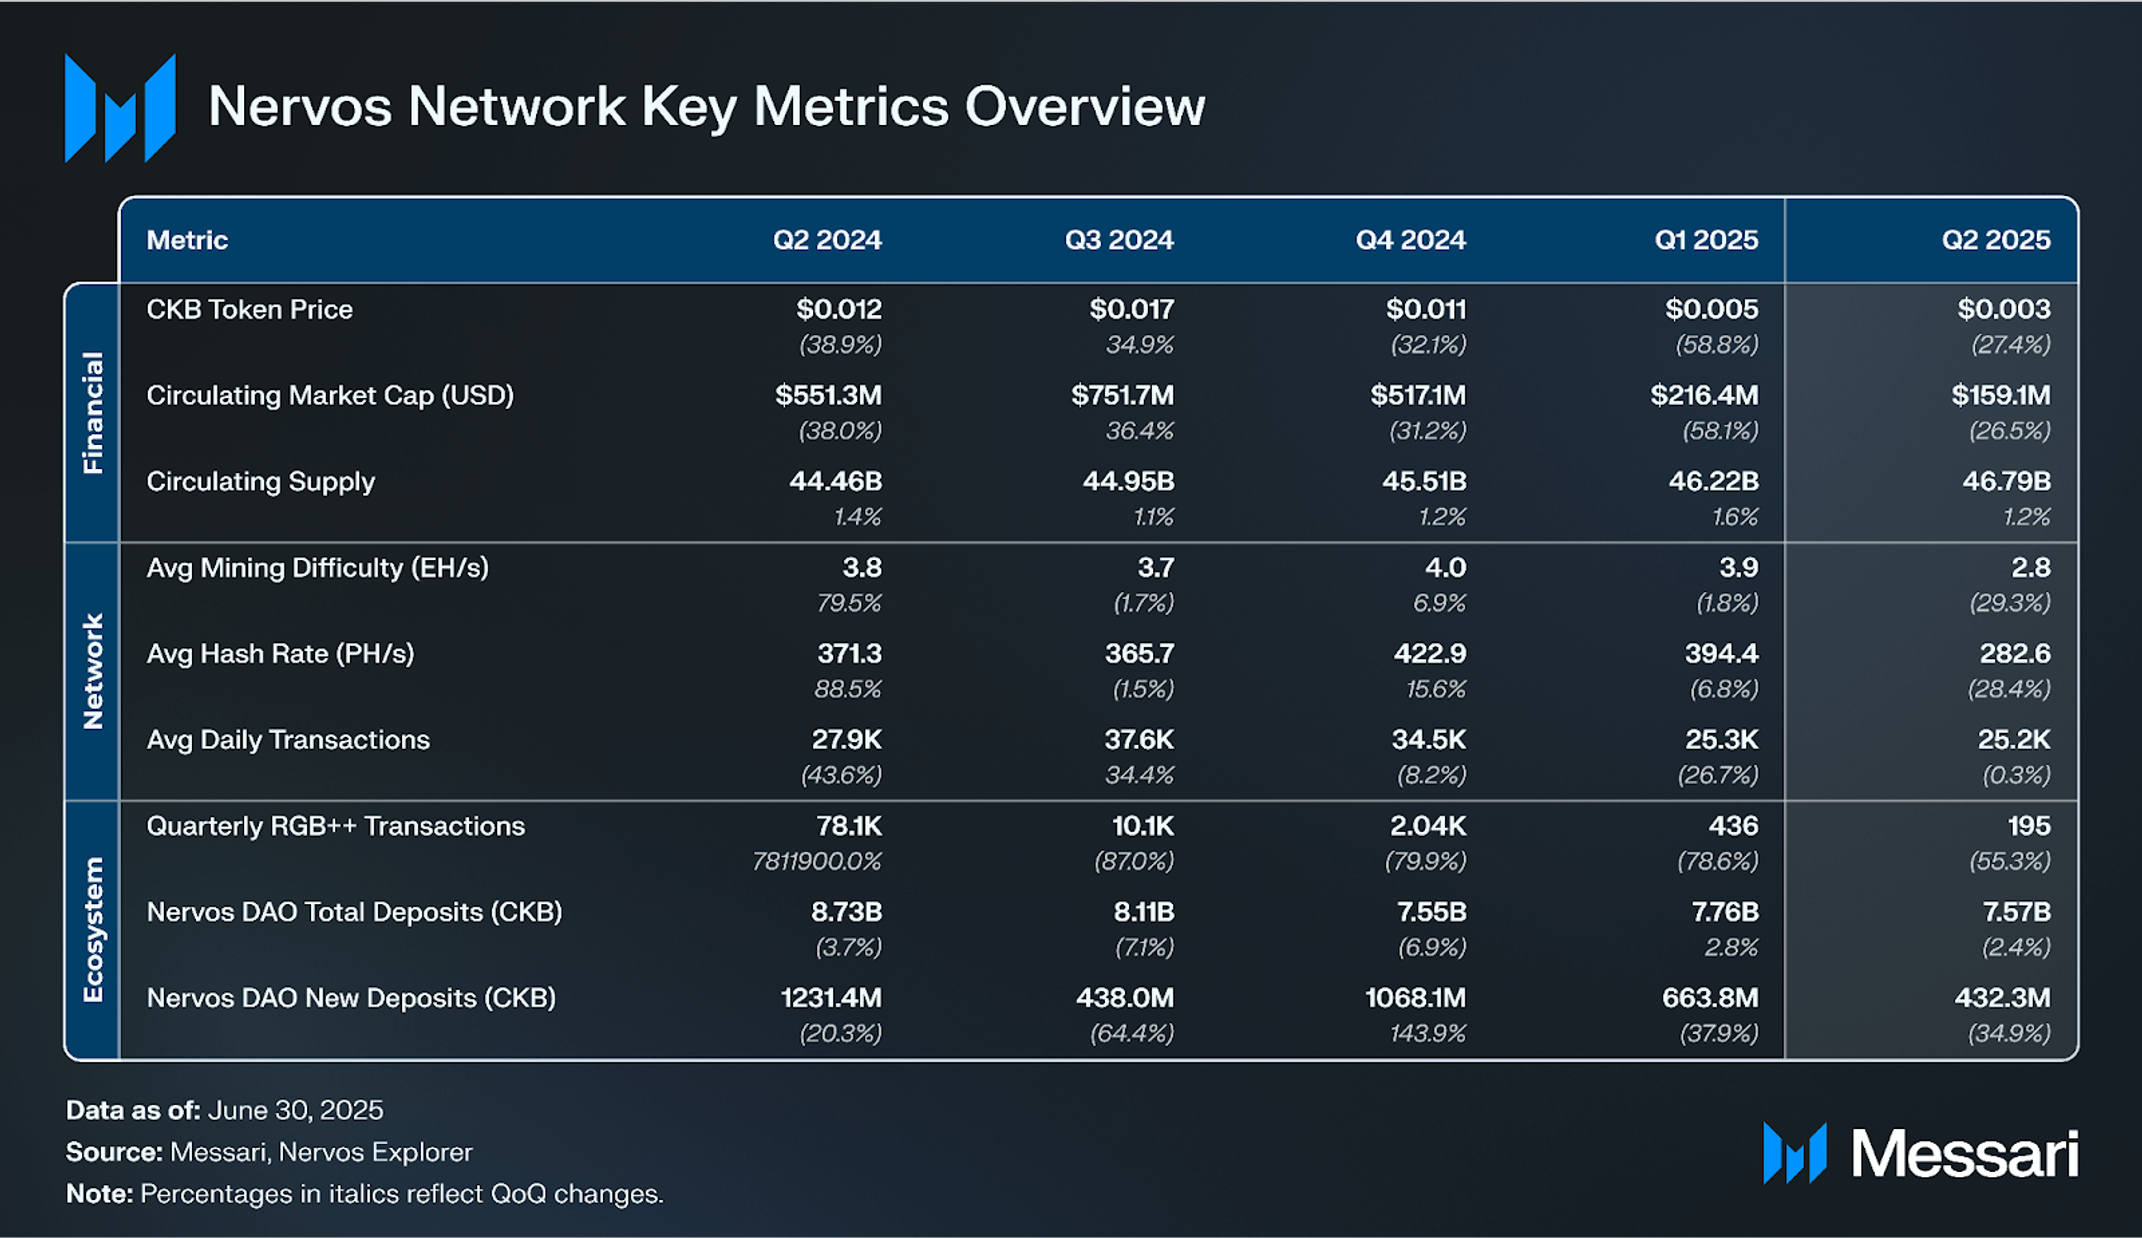
Task: Click the '7.76B' DAO total deposits value
Action: tap(1725, 912)
